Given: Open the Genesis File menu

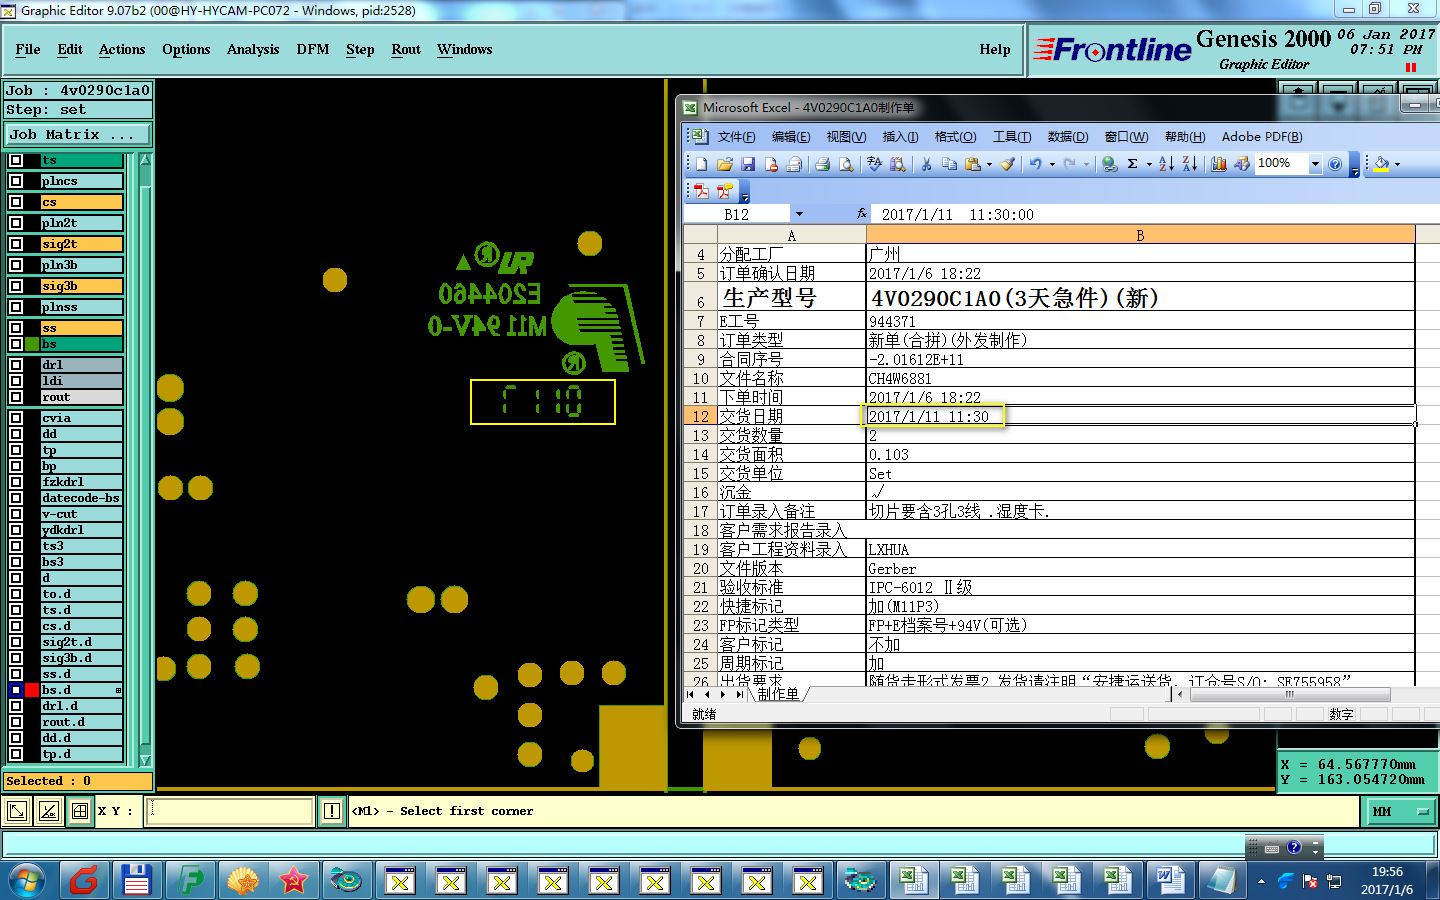Looking at the screenshot, I should click(x=28, y=49).
